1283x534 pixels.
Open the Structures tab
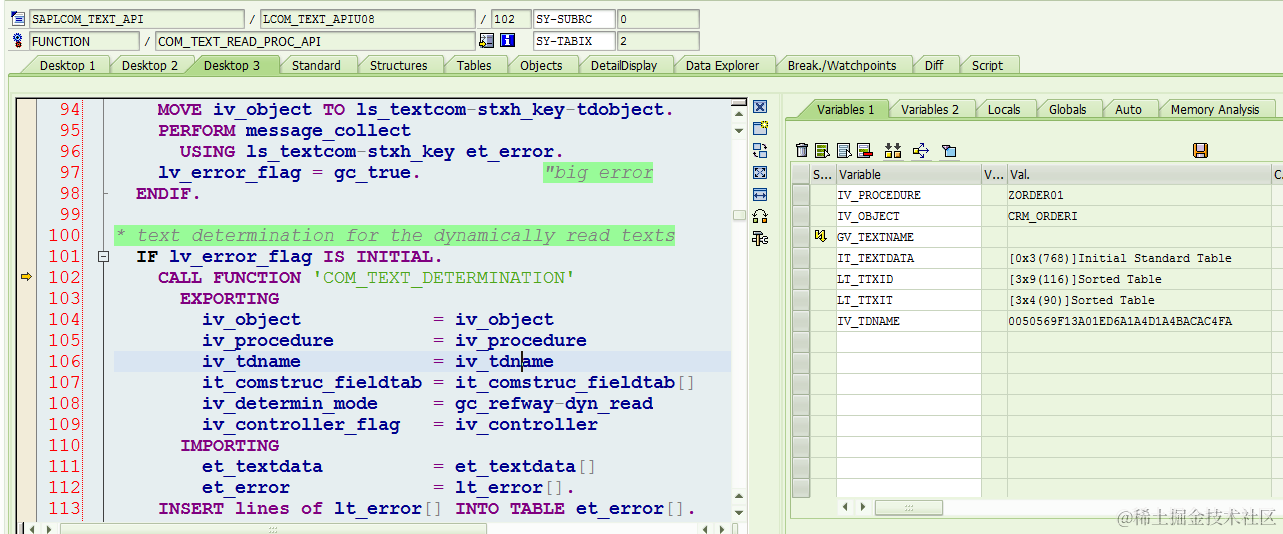tap(398, 65)
